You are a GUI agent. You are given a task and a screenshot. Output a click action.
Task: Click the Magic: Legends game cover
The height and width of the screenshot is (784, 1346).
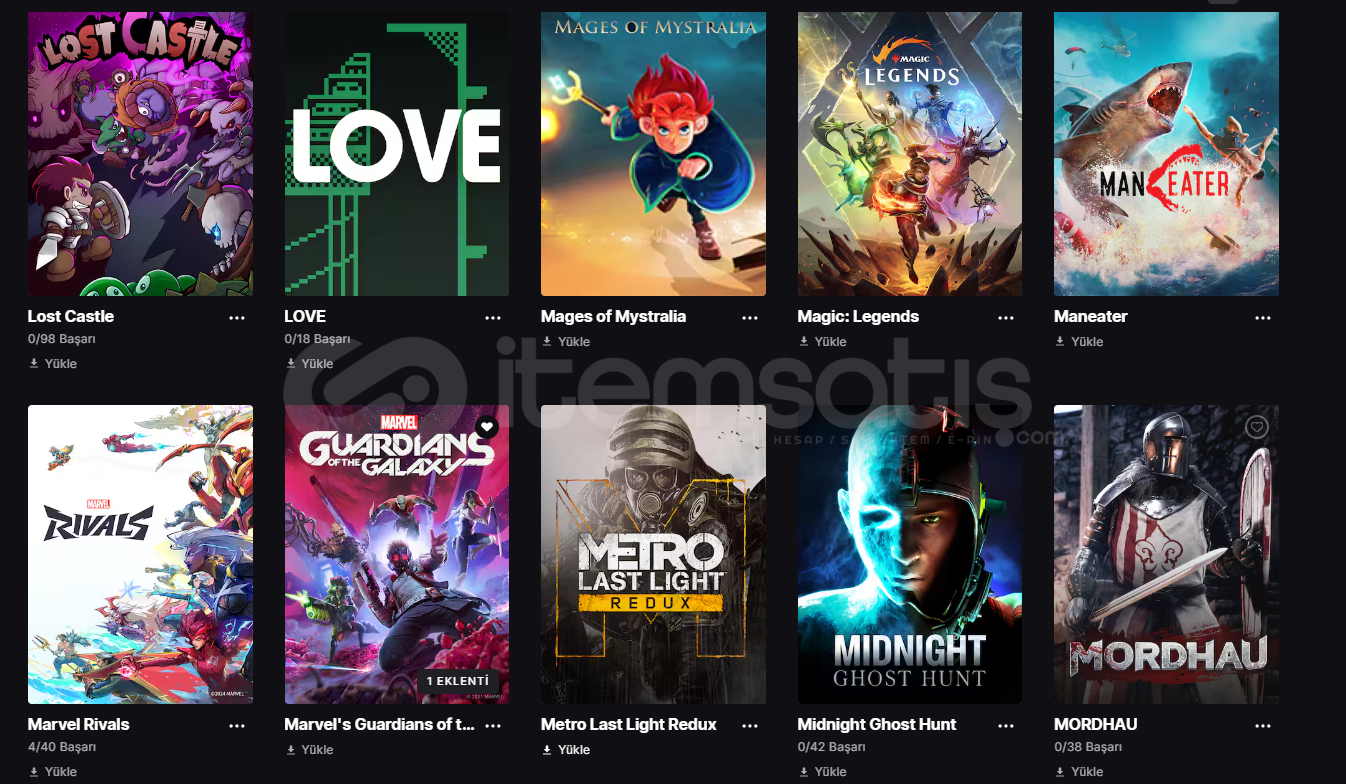pos(910,154)
